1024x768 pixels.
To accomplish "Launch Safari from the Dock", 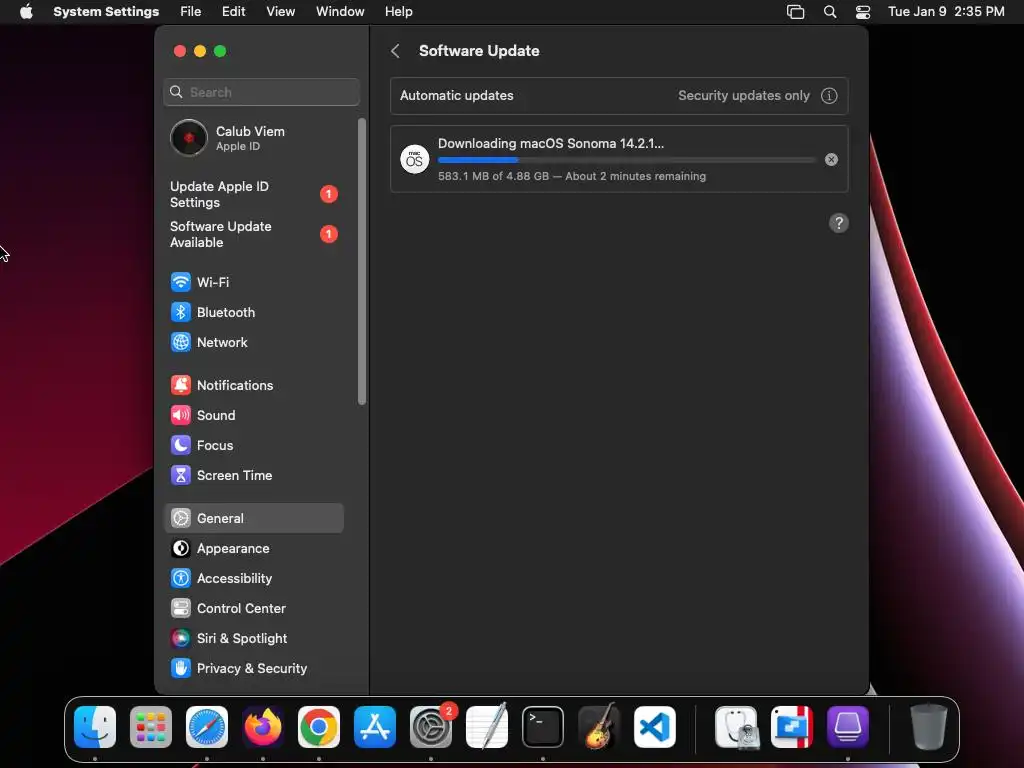I will pyautogui.click(x=207, y=727).
